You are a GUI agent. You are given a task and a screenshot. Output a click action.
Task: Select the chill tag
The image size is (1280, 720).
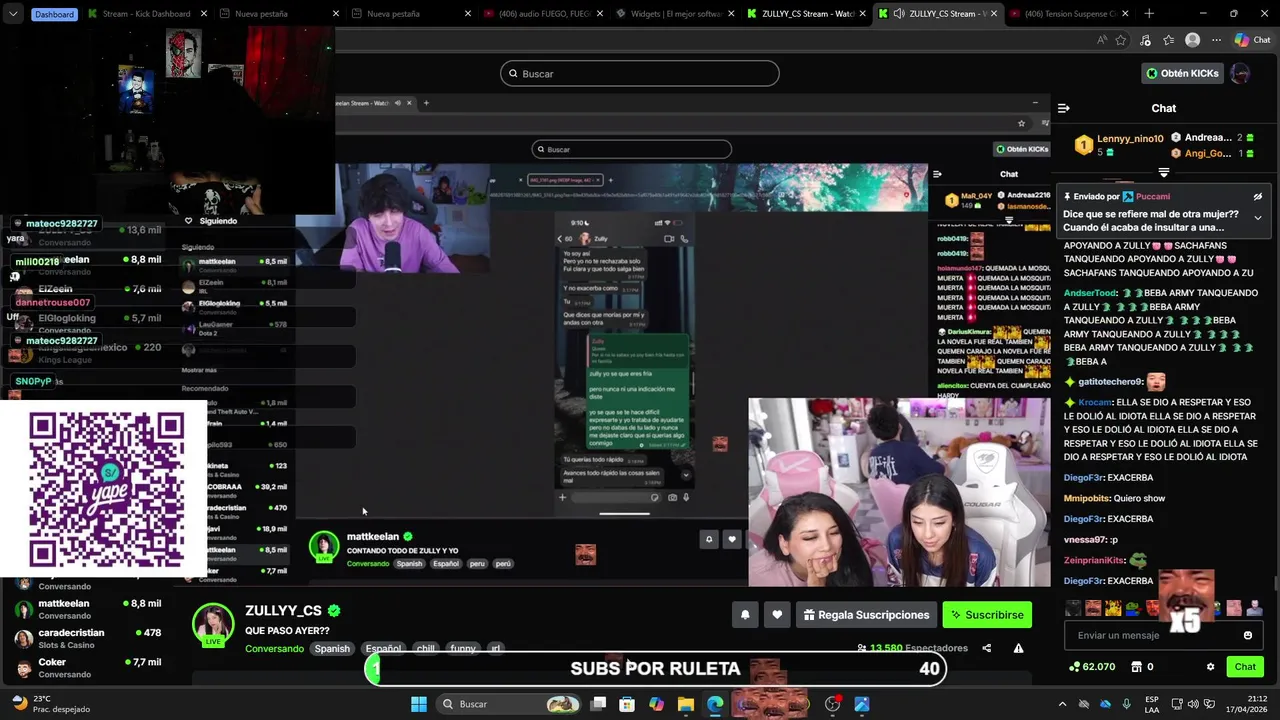click(x=426, y=649)
